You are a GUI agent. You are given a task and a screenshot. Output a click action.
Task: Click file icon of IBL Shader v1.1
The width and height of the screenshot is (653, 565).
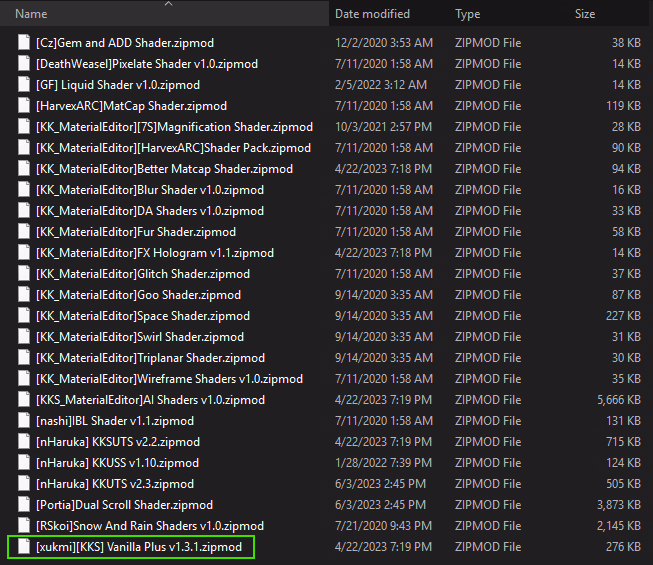click(x=25, y=421)
